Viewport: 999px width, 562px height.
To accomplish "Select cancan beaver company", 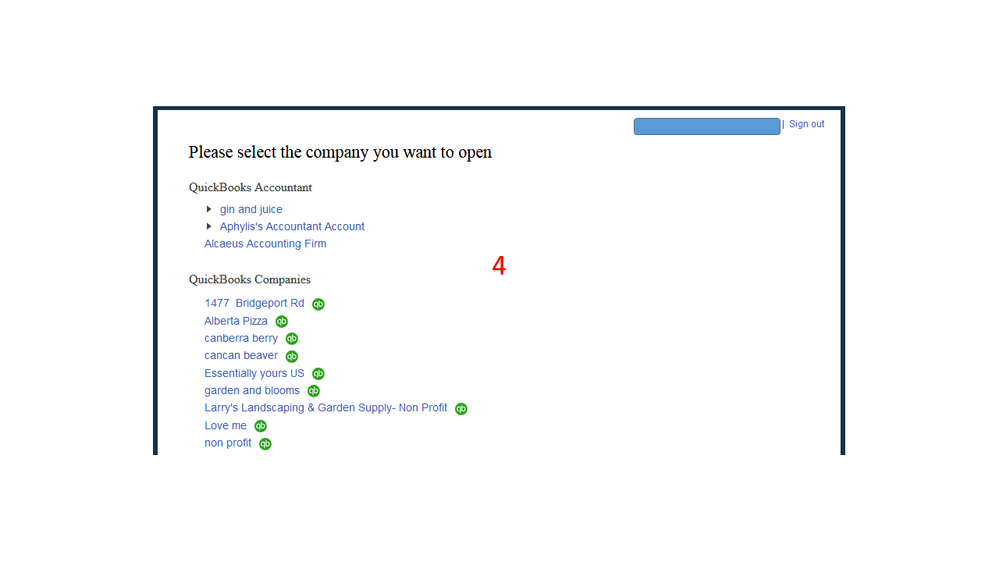I will pyautogui.click(x=241, y=356).
